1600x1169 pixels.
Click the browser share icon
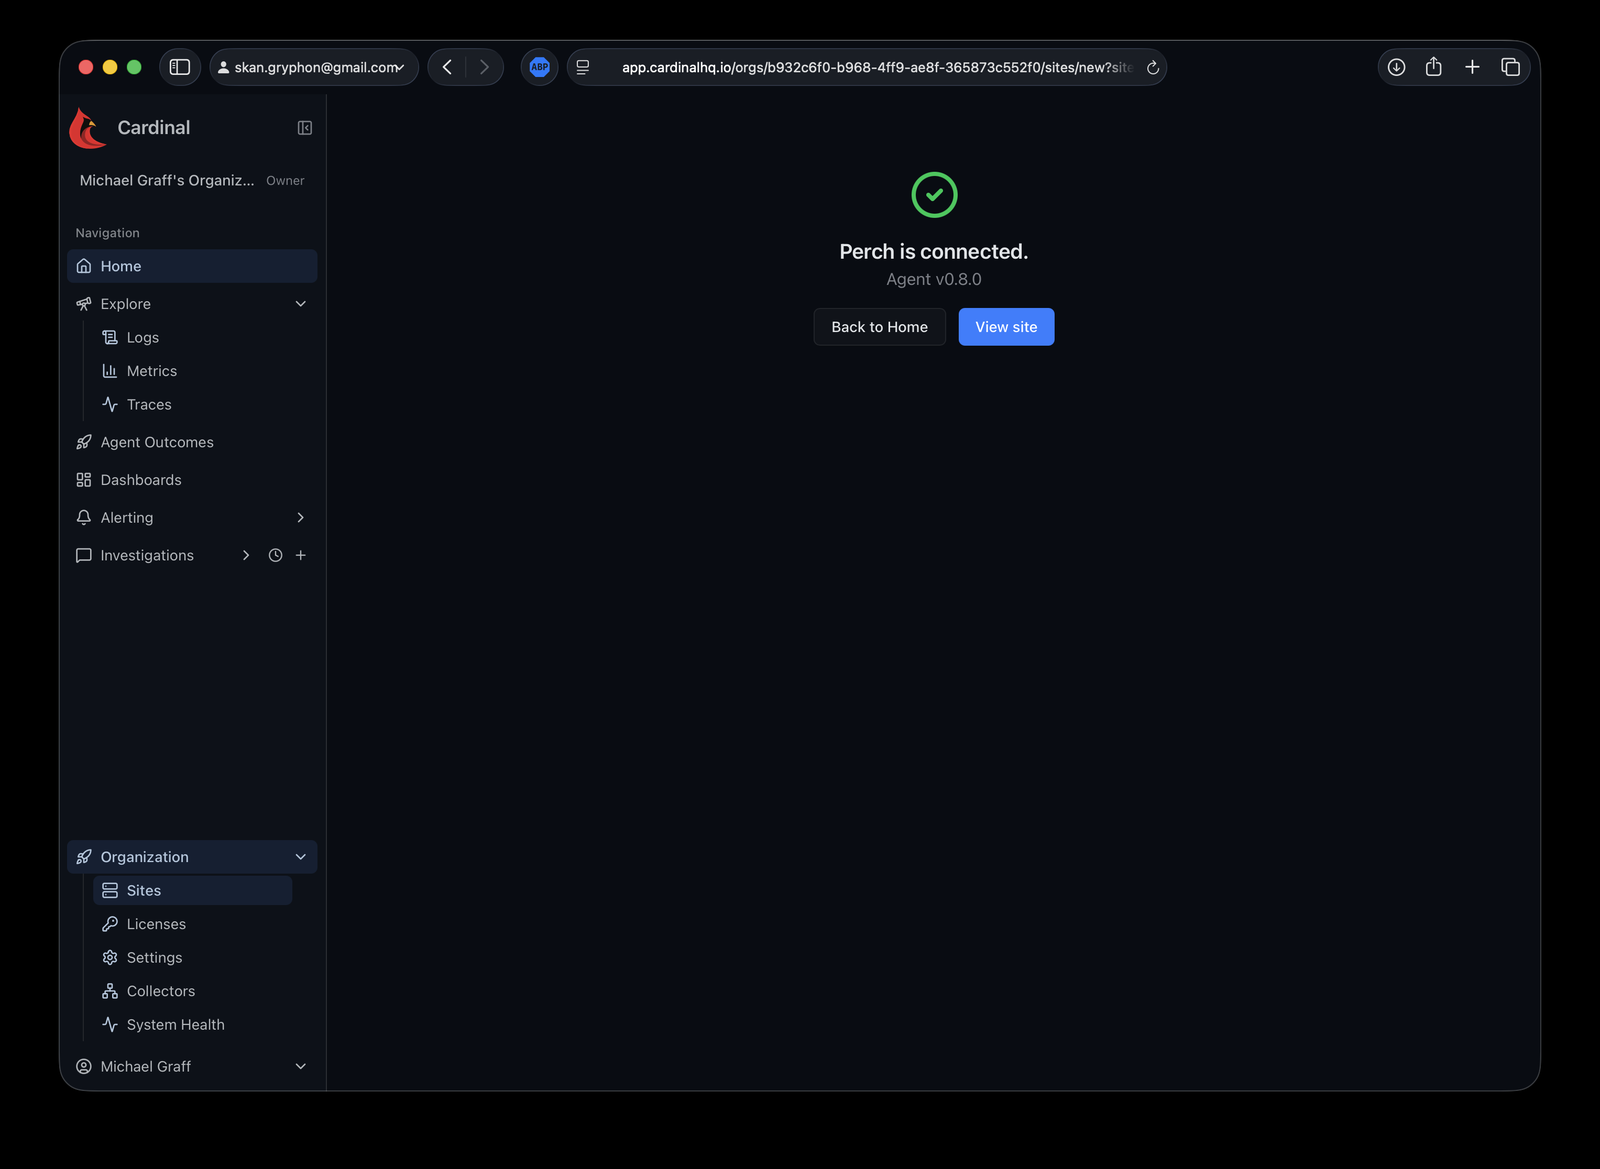pyautogui.click(x=1434, y=67)
